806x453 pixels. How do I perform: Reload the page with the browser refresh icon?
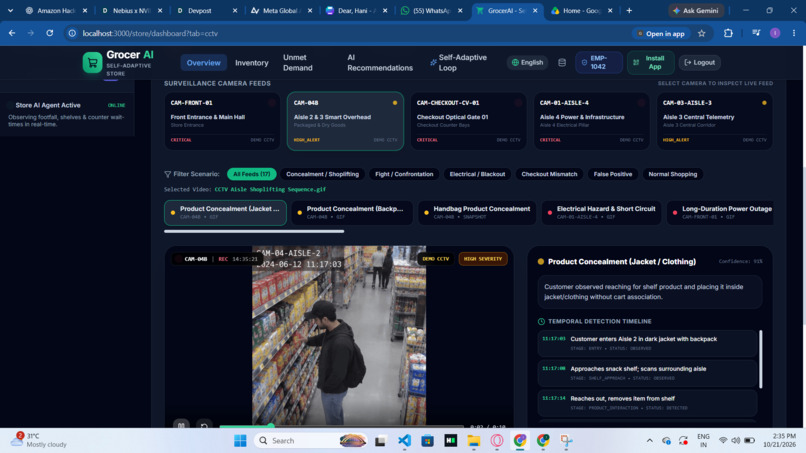point(49,33)
